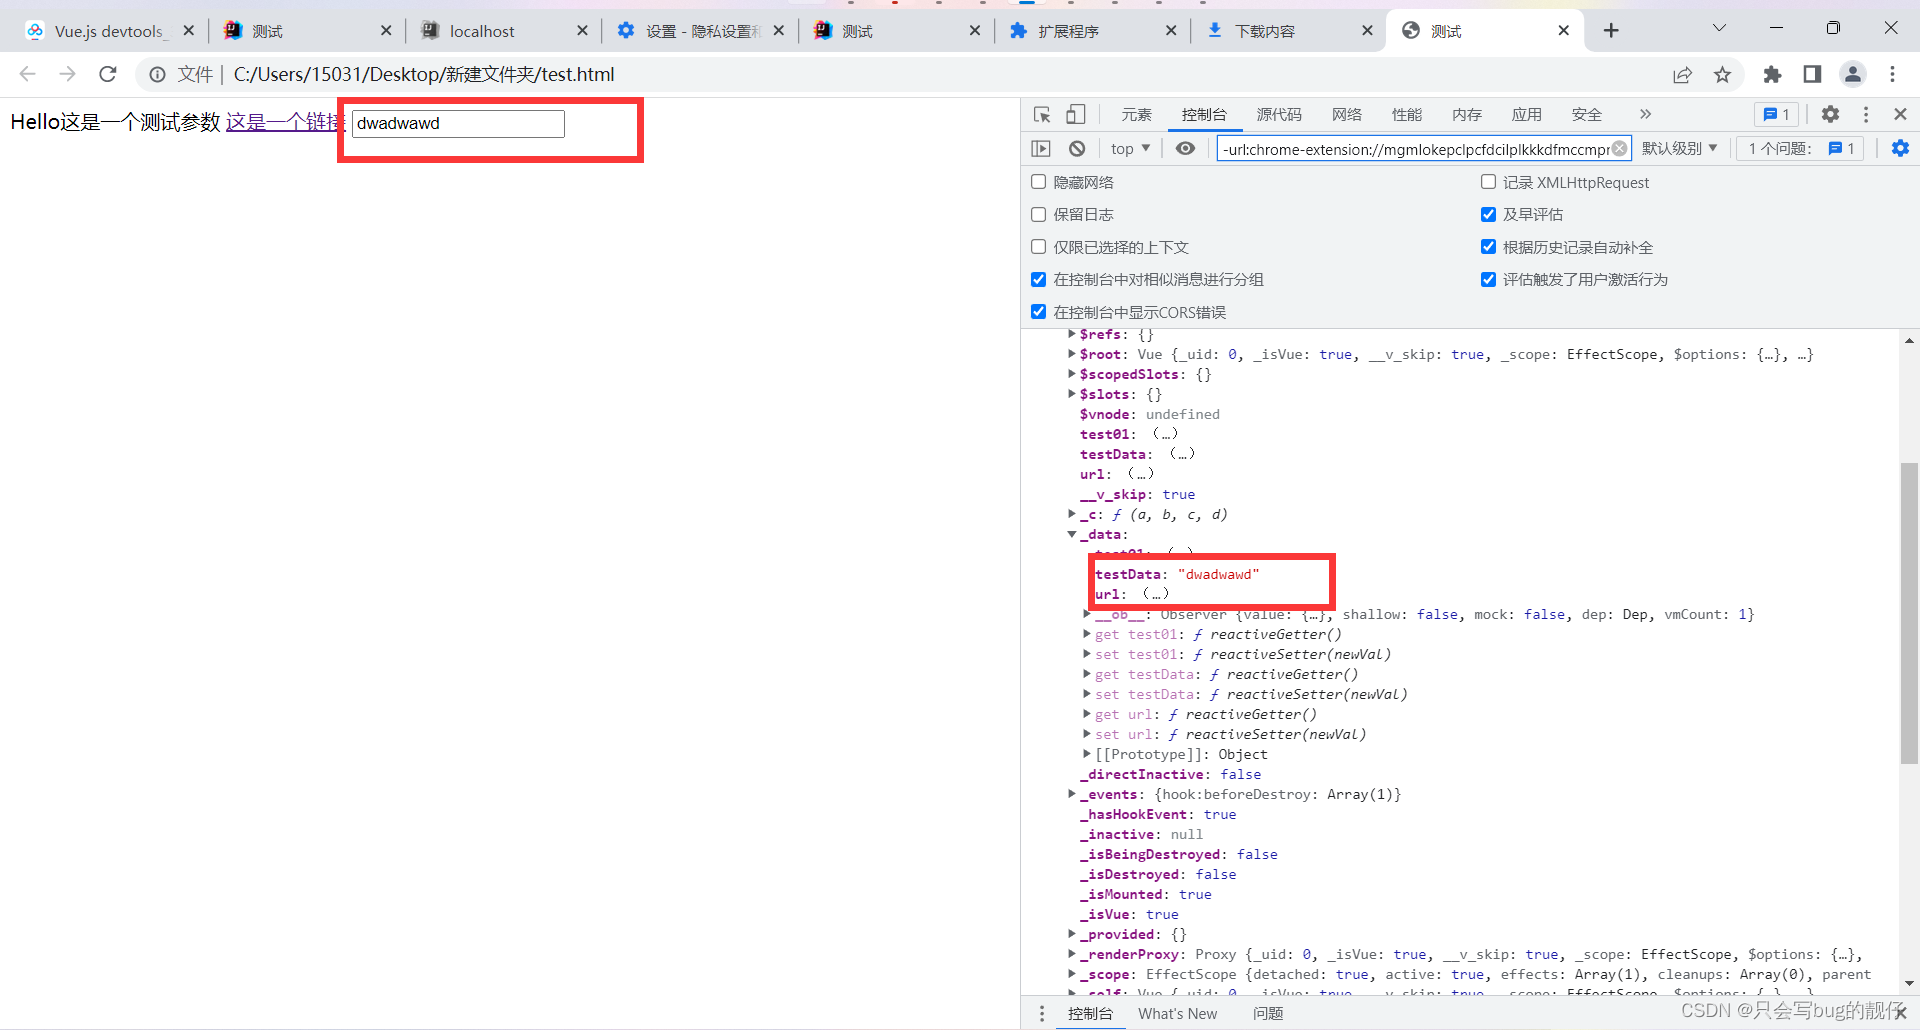Switch to the 源代码 tab

[x=1279, y=114]
